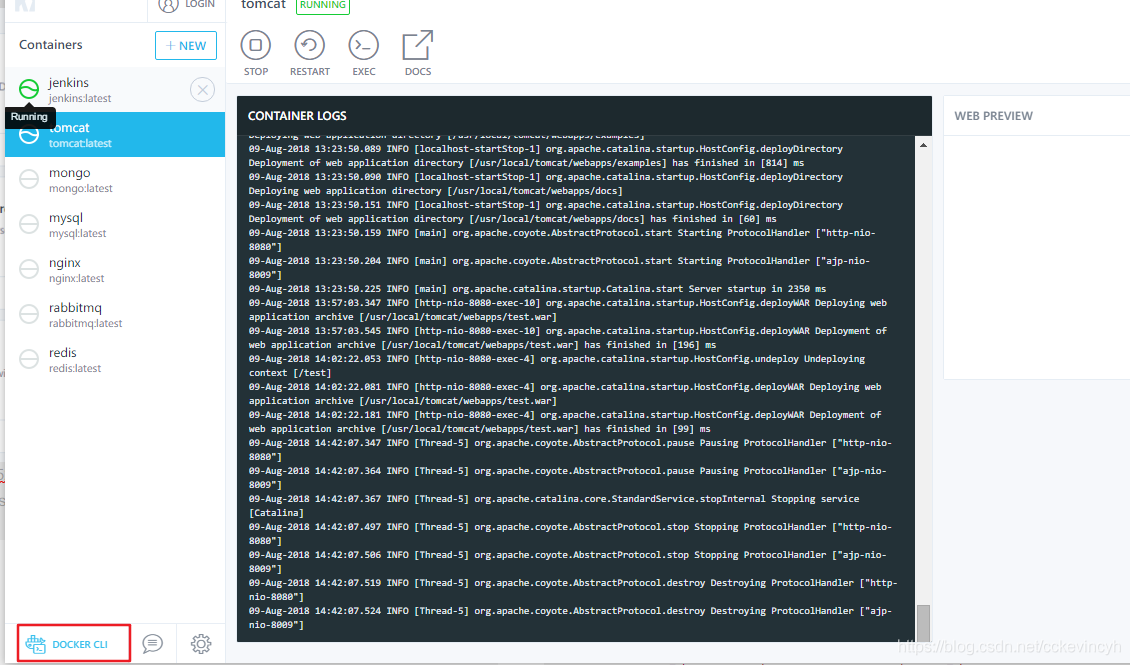The height and width of the screenshot is (665, 1130).
Task: Click the rabbitmq:latest image label
Action: (85, 323)
